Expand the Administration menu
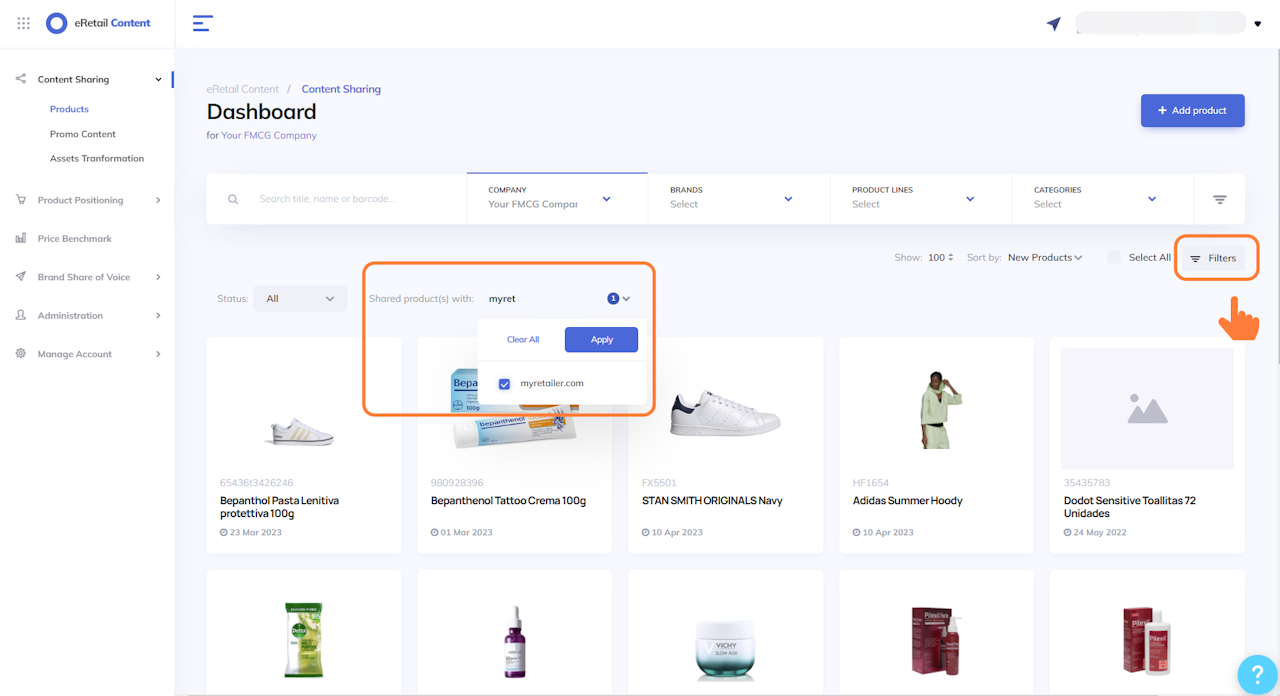The image size is (1280, 696). pos(158,316)
